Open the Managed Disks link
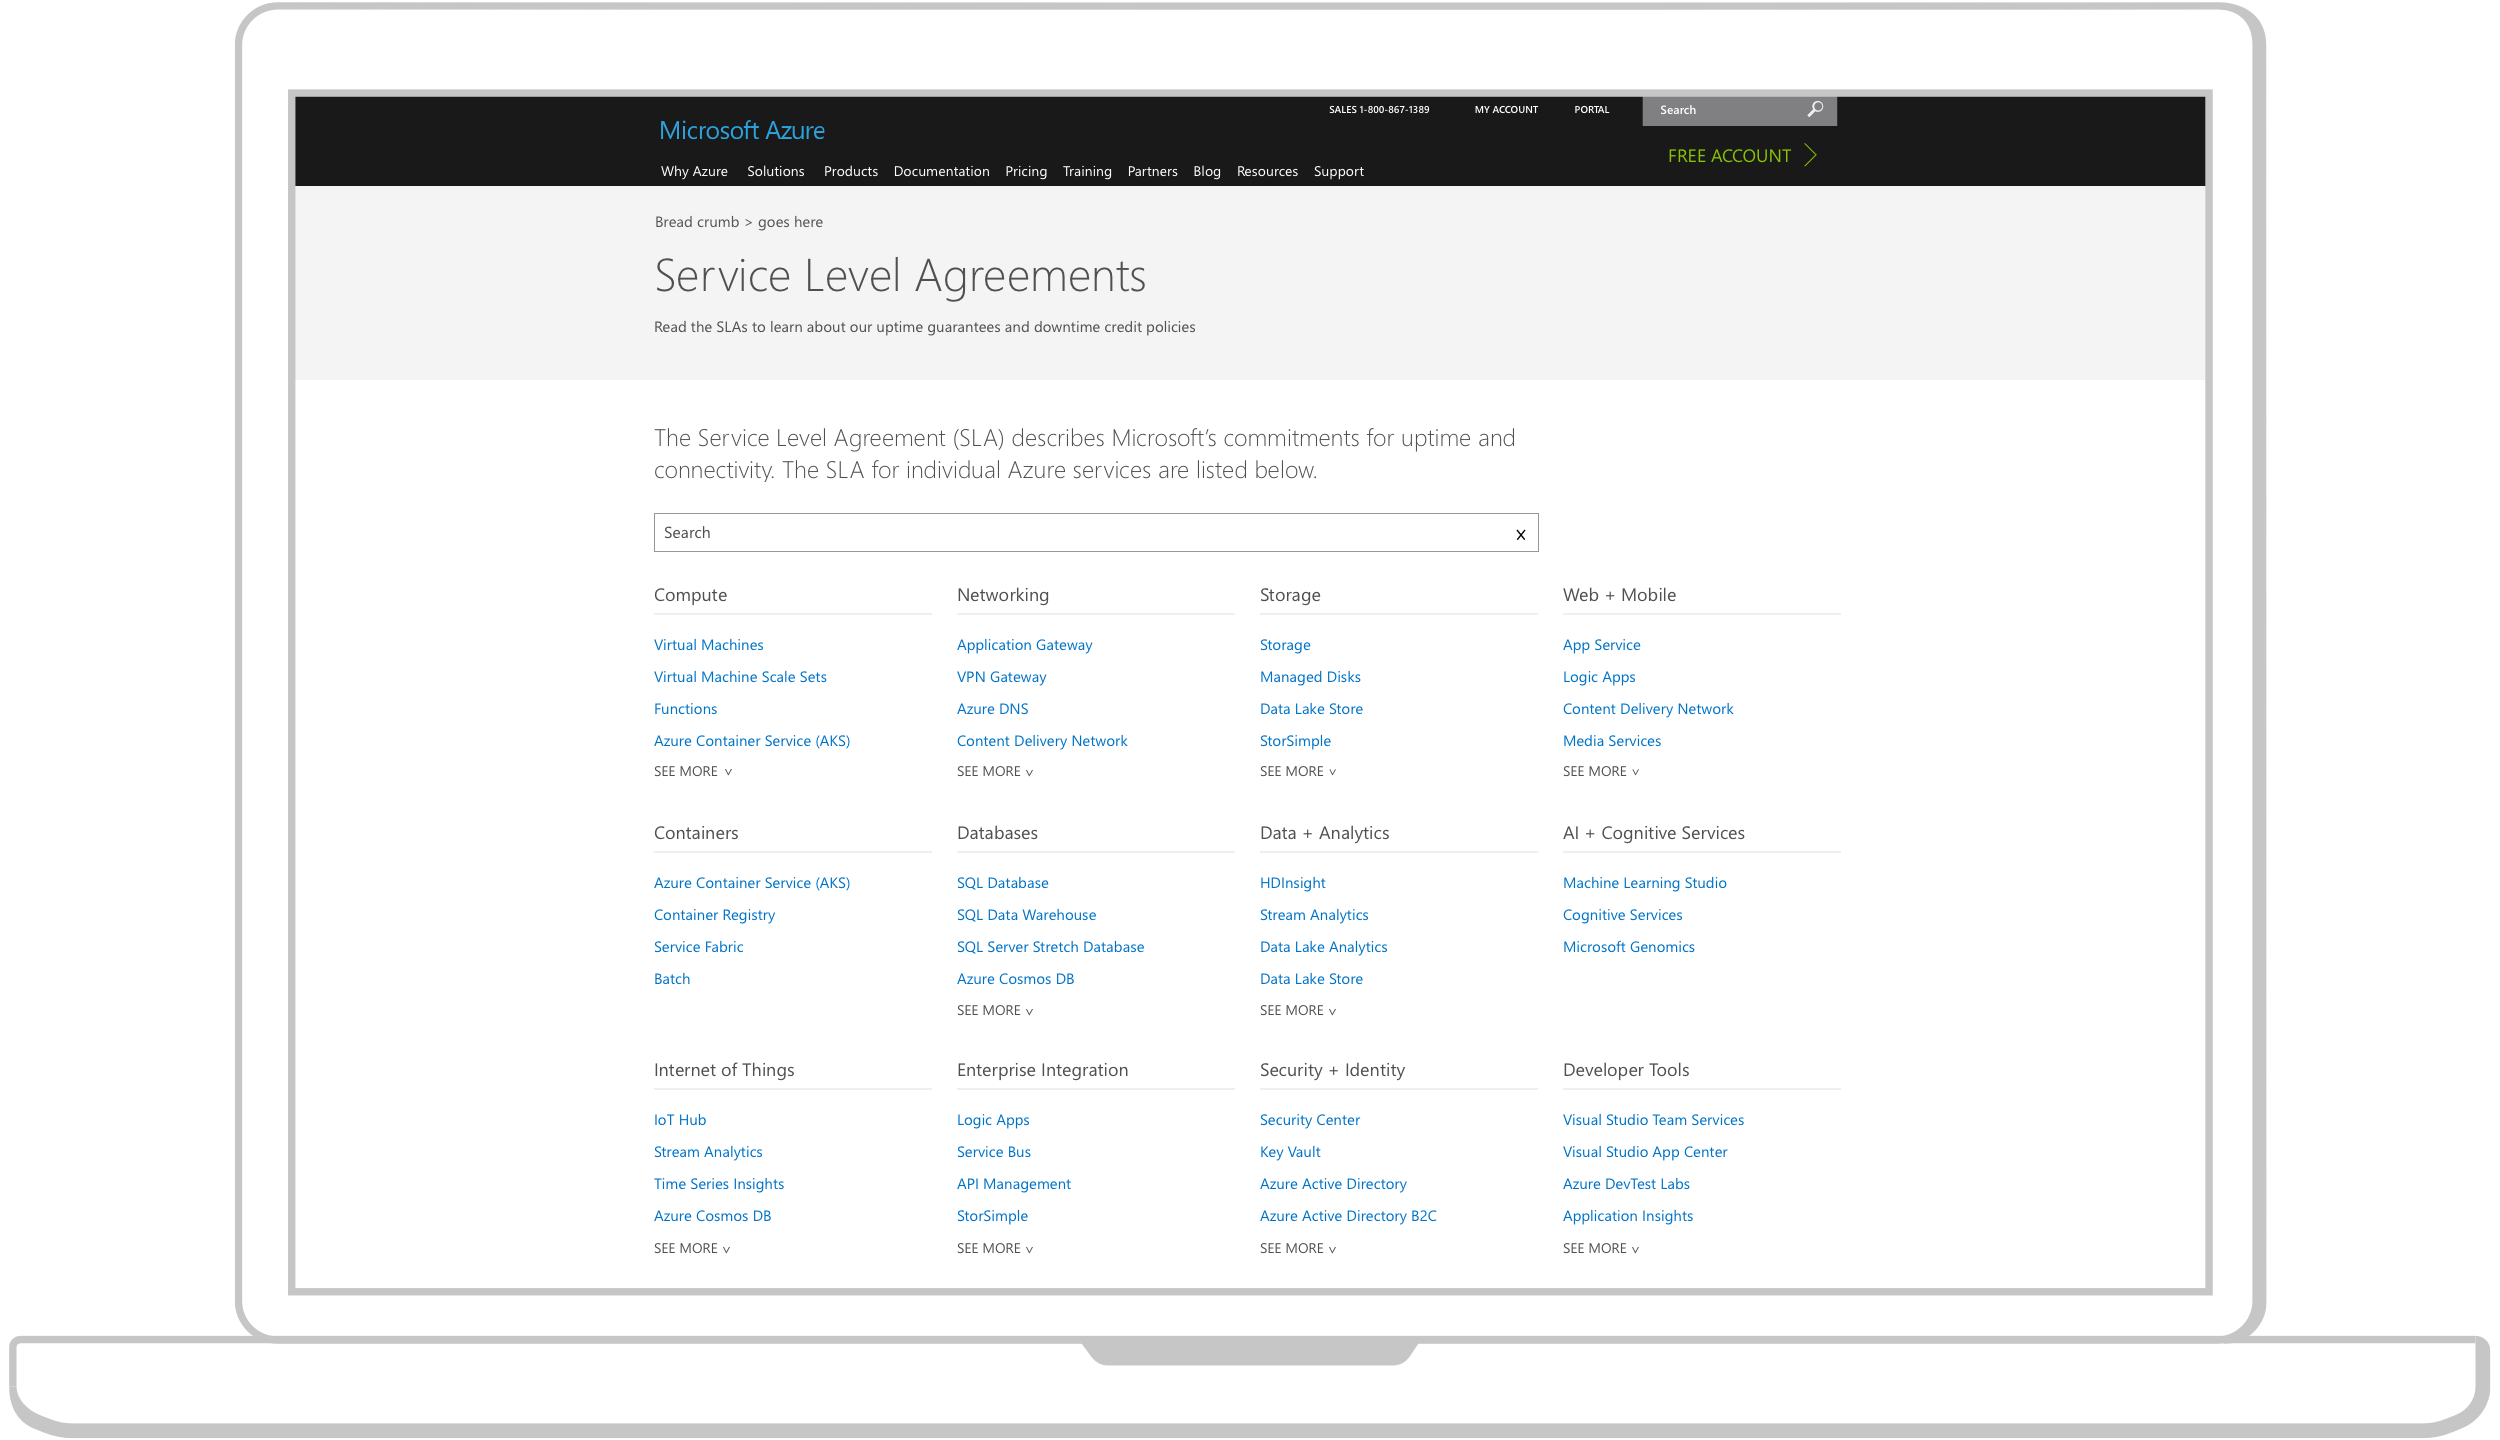The height and width of the screenshot is (1440, 2500). pos(1310,677)
